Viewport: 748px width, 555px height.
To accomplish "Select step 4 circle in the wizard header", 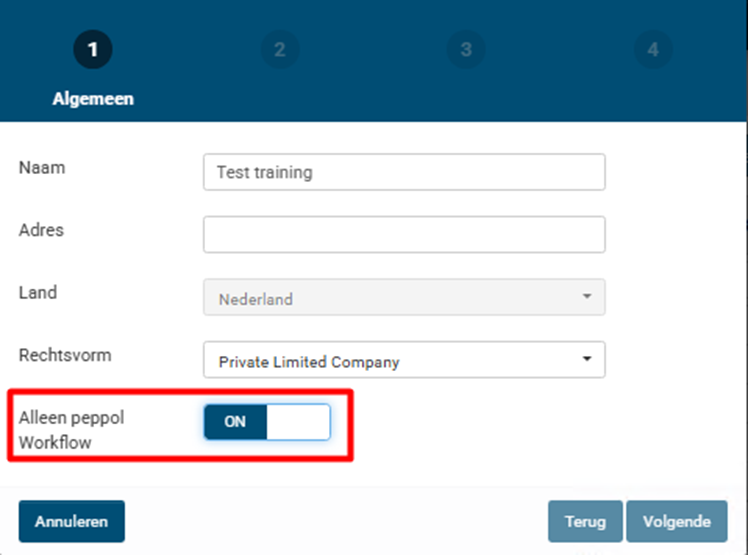I will (653, 49).
